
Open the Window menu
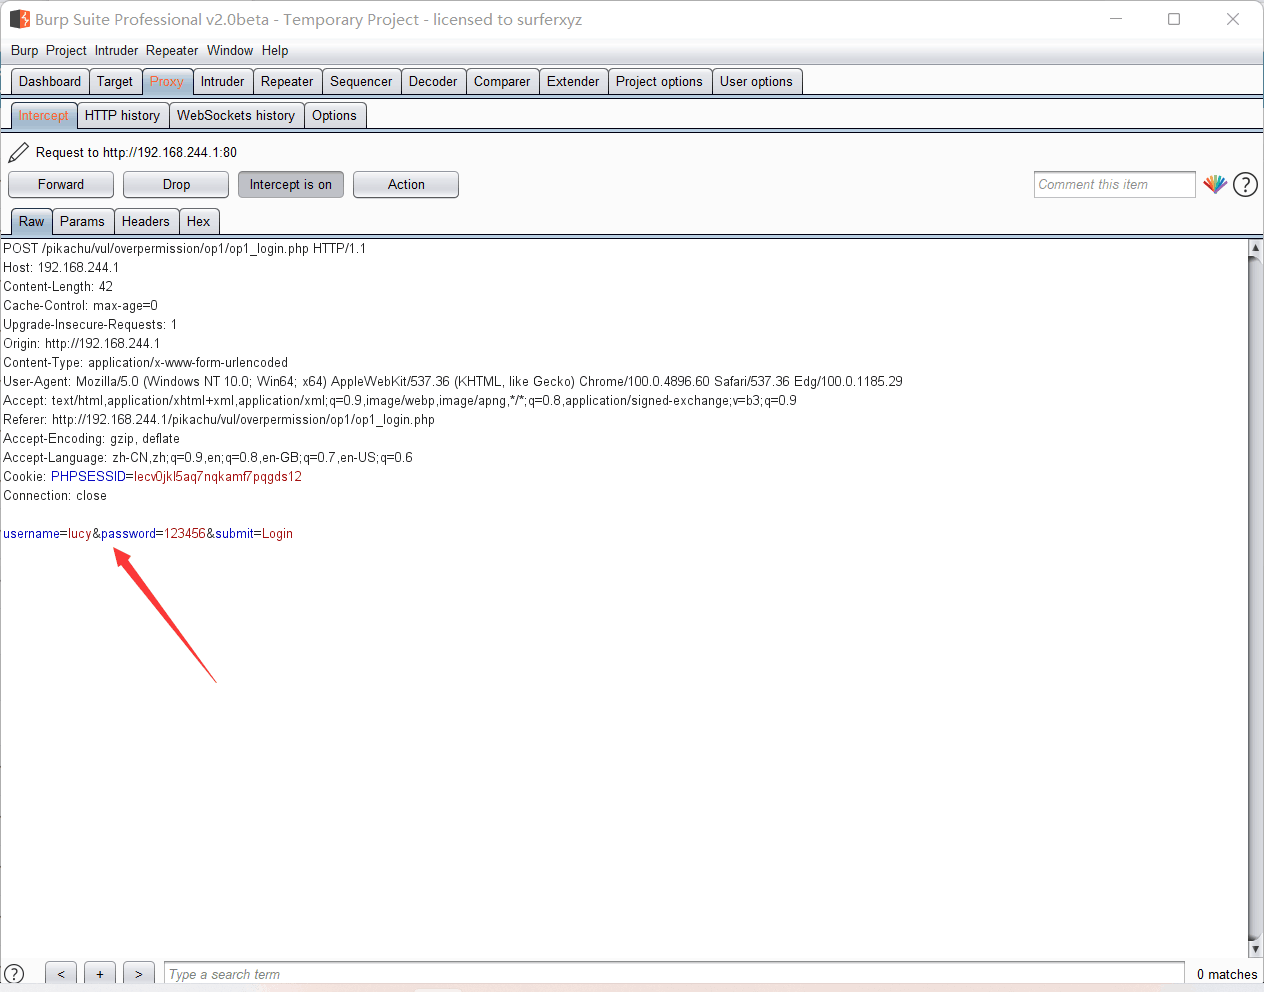point(230,50)
